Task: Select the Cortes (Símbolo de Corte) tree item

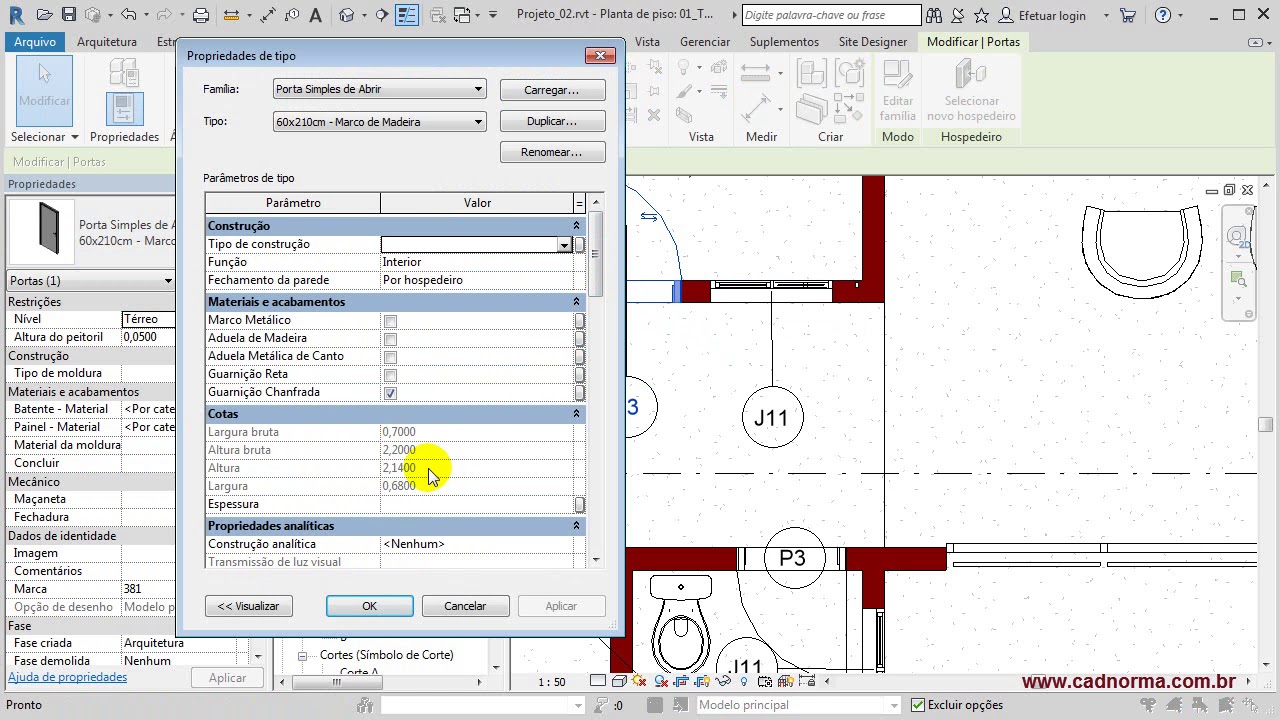Action: [x=386, y=655]
